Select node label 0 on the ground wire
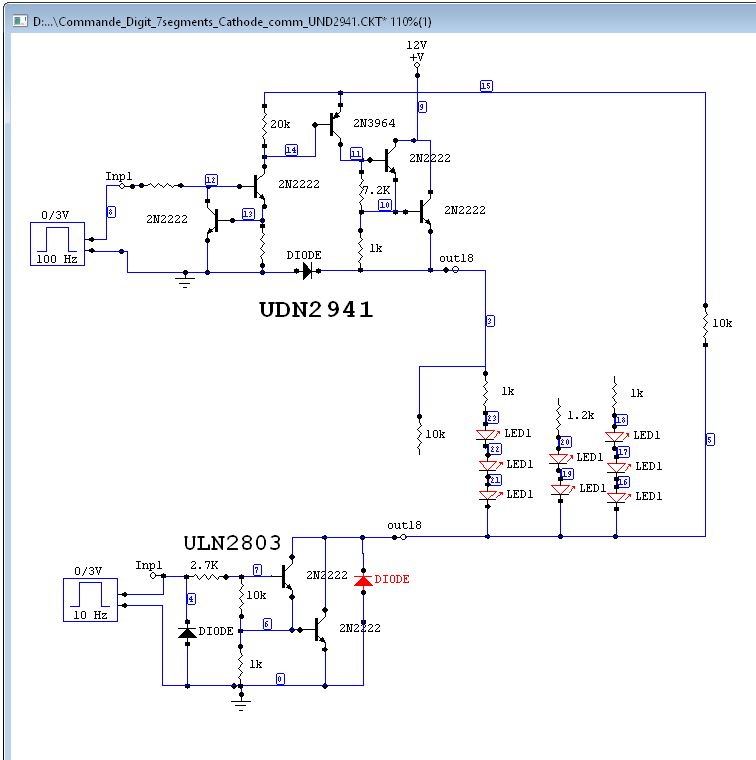 (x=280, y=679)
